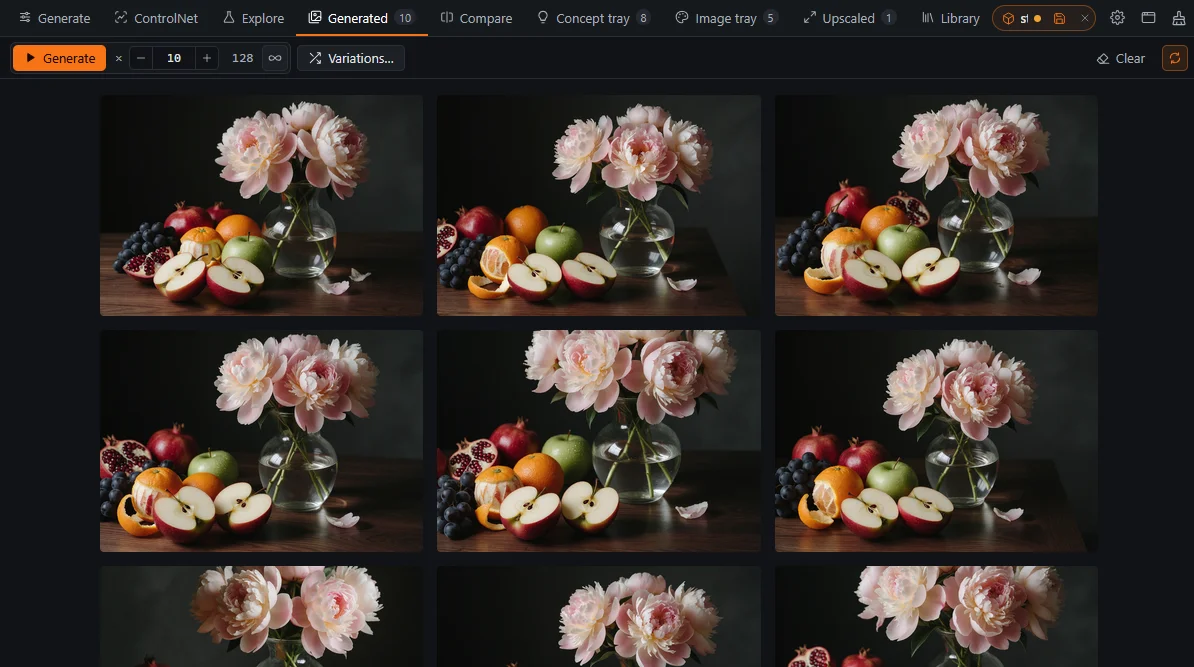Screen dimensions: 1194x667
Task: Switch to the Upscaled tab
Action: coord(848,18)
